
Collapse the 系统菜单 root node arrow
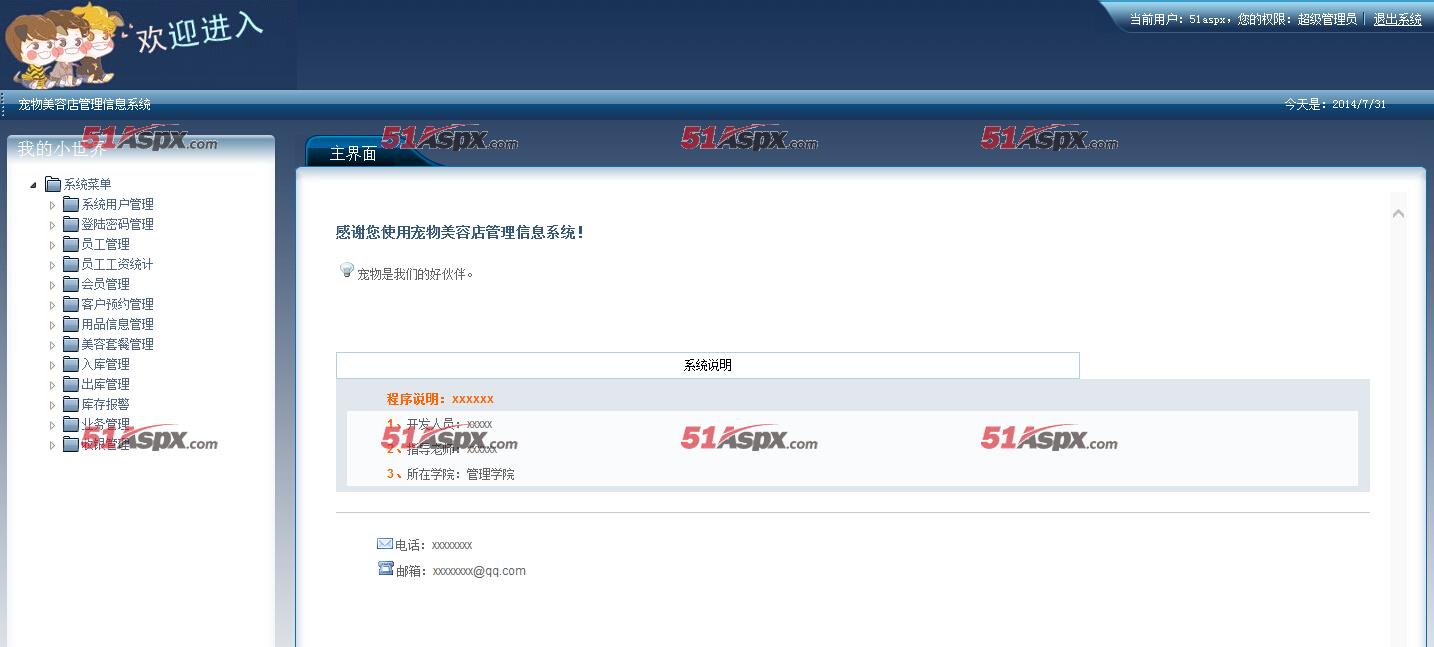(x=34, y=185)
